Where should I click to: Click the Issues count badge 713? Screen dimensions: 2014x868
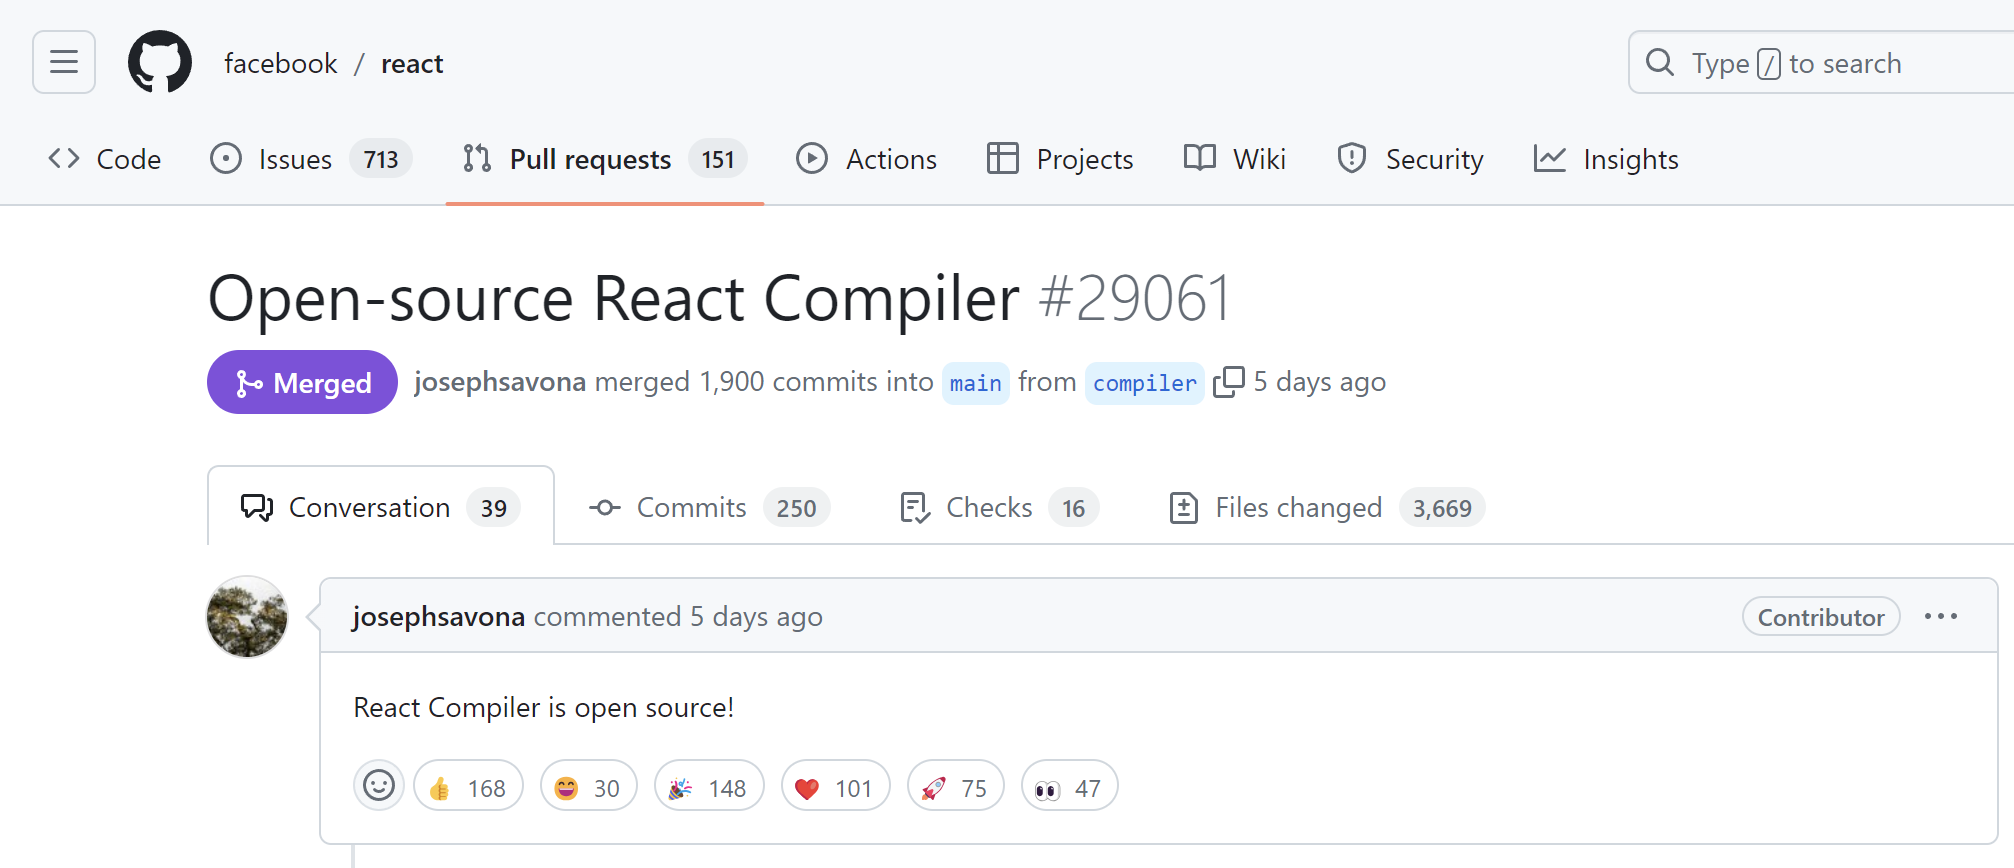pyautogui.click(x=381, y=159)
